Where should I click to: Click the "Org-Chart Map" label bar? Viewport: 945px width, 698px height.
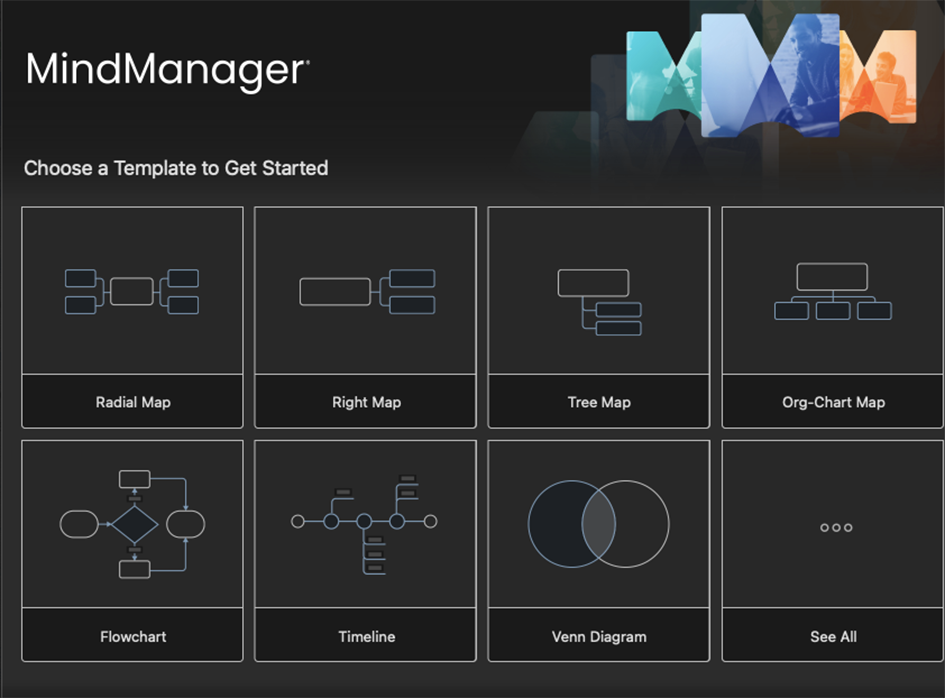pyautogui.click(x=834, y=401)
